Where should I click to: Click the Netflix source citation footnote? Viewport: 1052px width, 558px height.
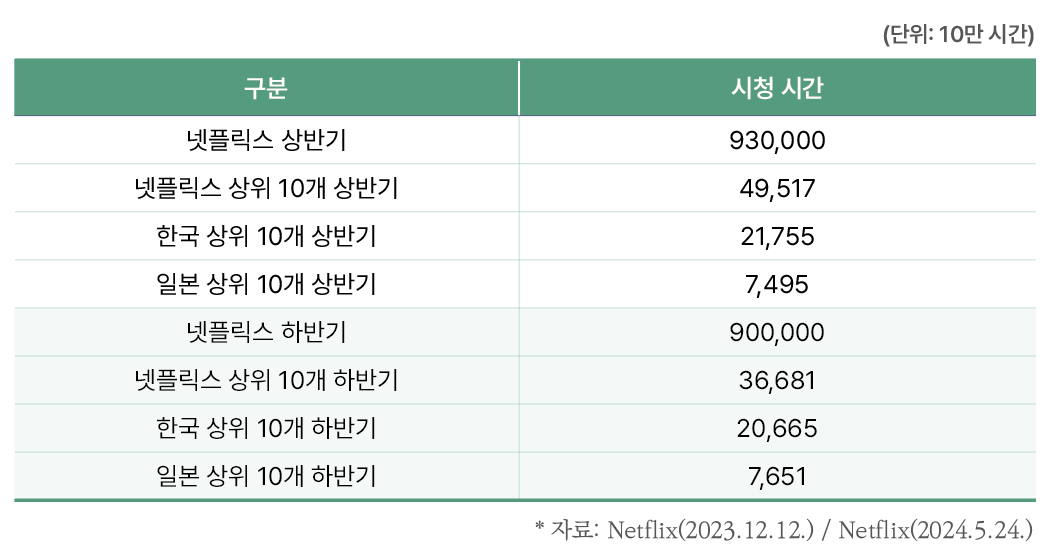pos(784,530)
